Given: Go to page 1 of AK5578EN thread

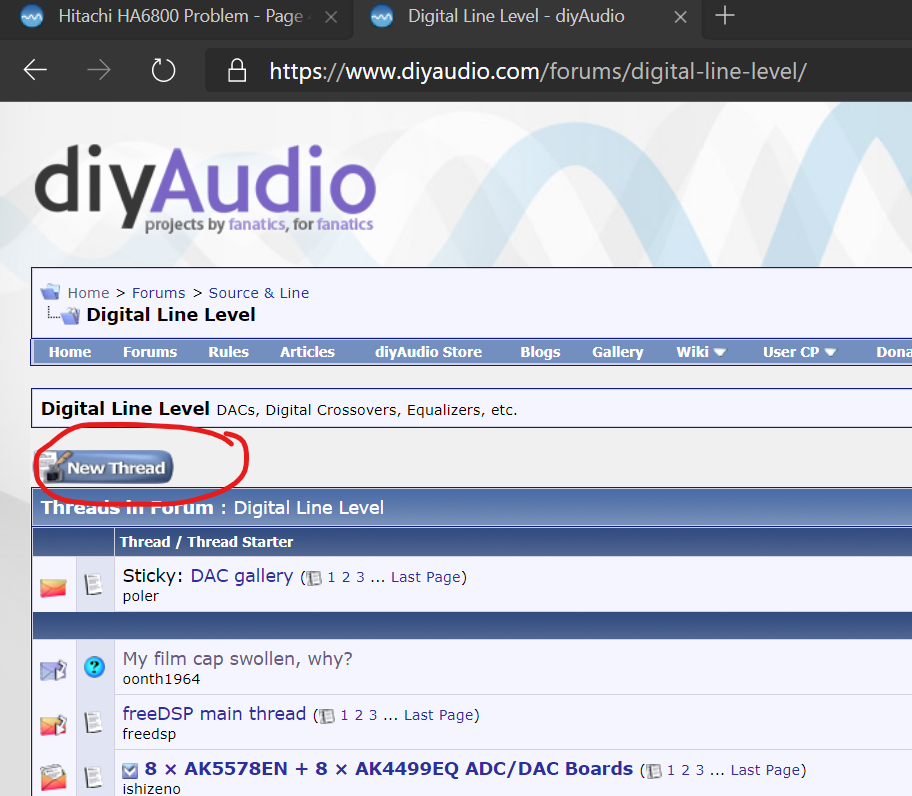Looking at the screenshot, I should point(671,770).
